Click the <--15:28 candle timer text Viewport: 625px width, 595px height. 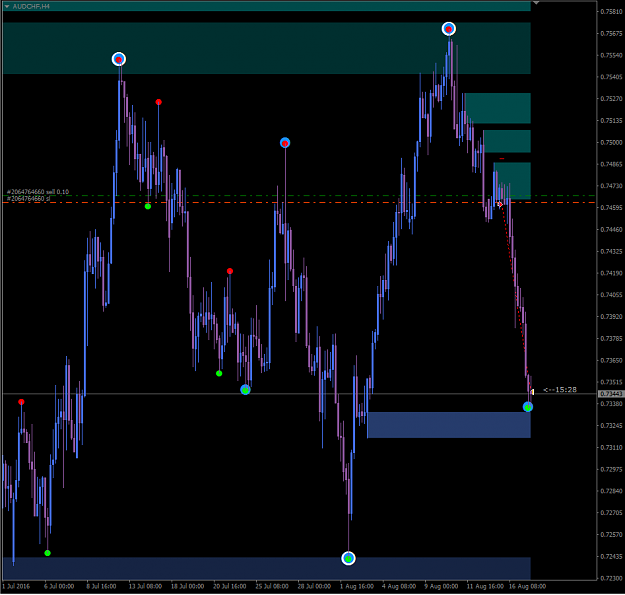[x=560, y=390]
